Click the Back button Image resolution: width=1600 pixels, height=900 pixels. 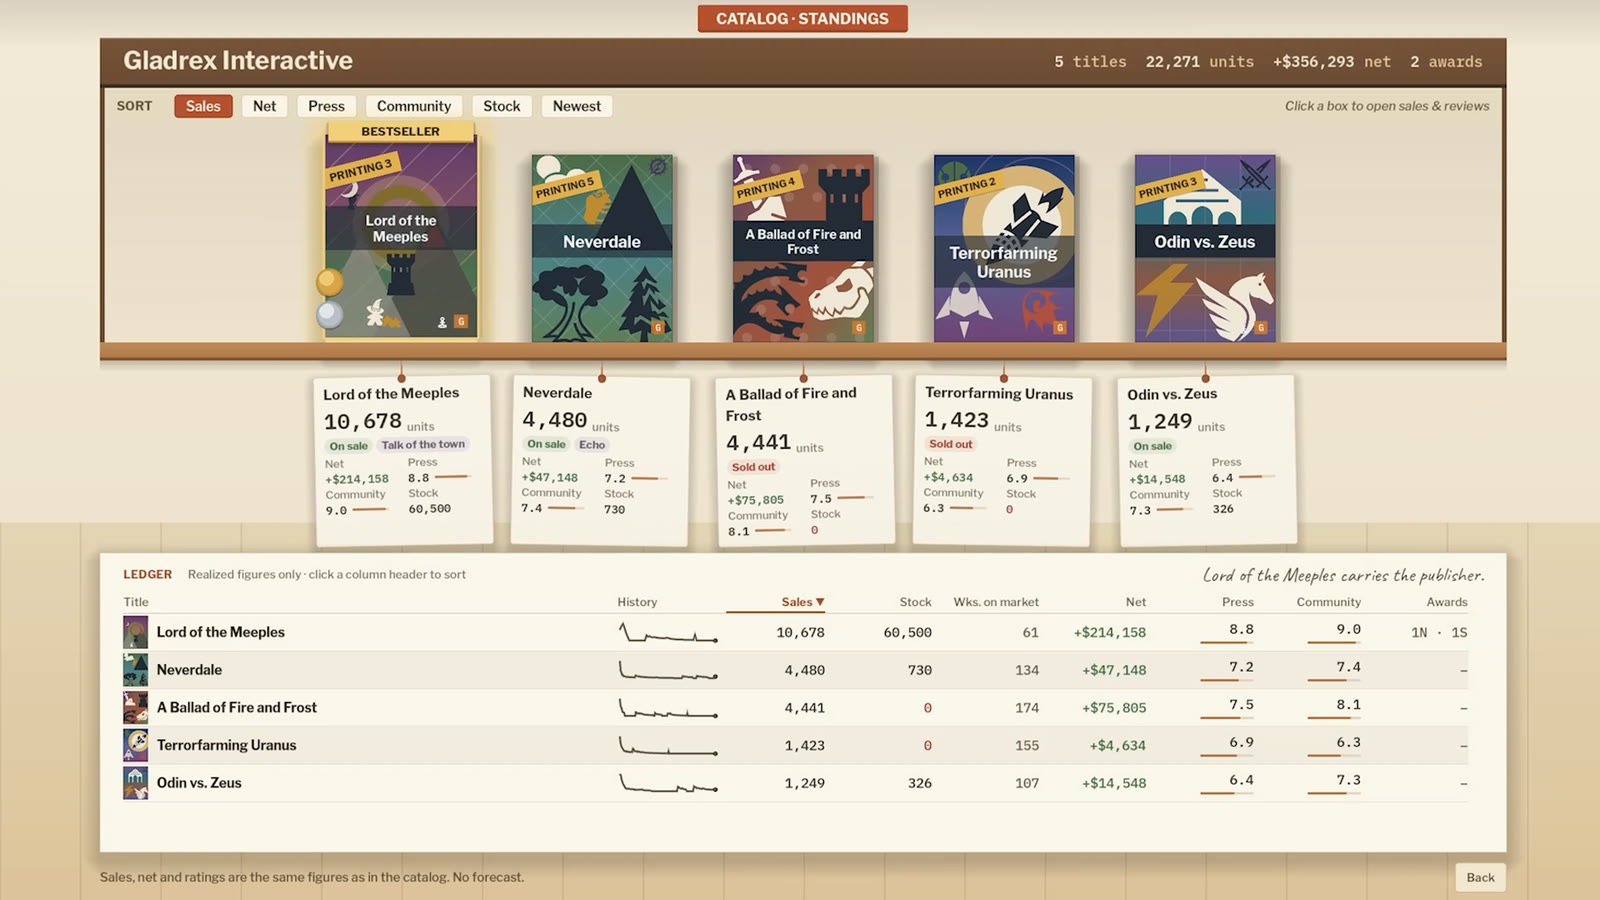pos(1480,877)
